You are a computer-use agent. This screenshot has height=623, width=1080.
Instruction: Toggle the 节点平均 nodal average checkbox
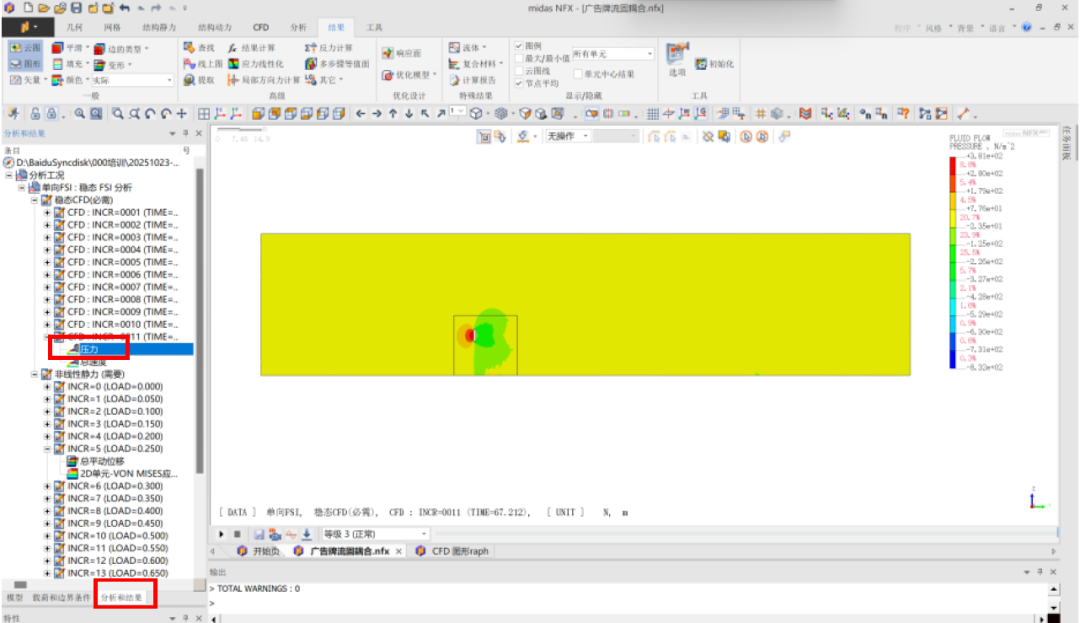[x=518, y=84]
